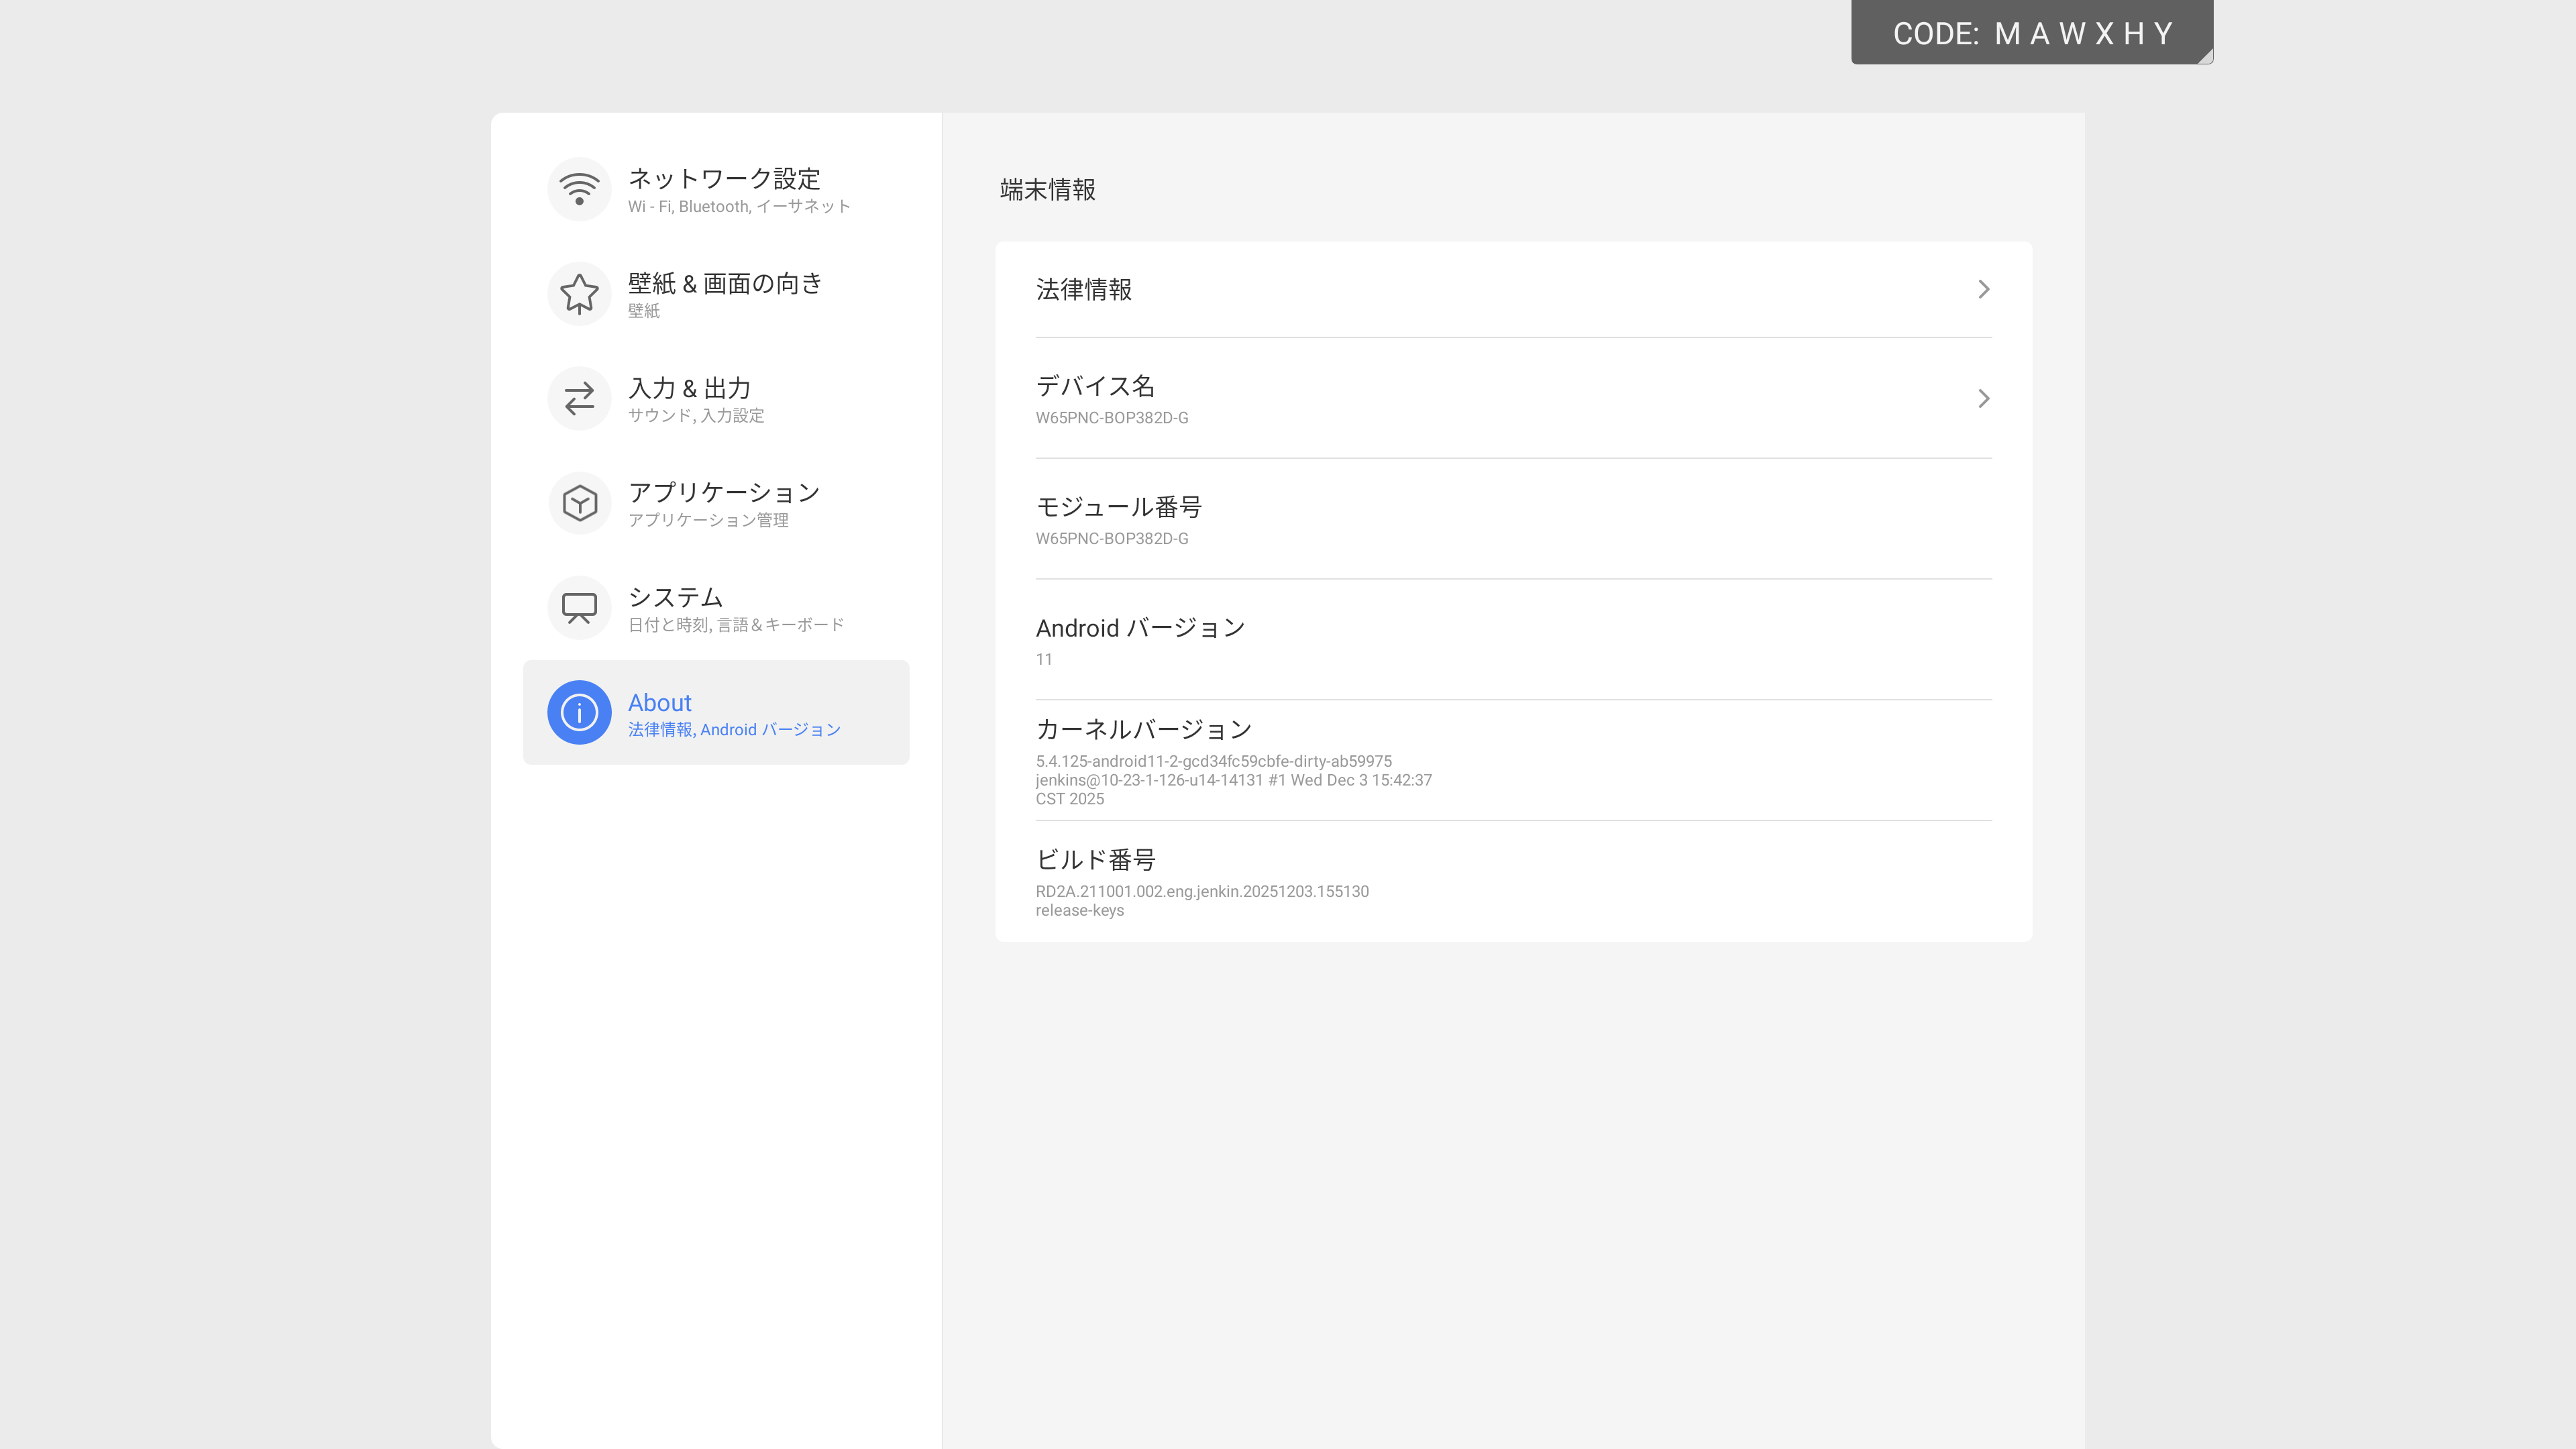Click the cube applications icon
The image size is (2576, 1449).
pos(579,503)
